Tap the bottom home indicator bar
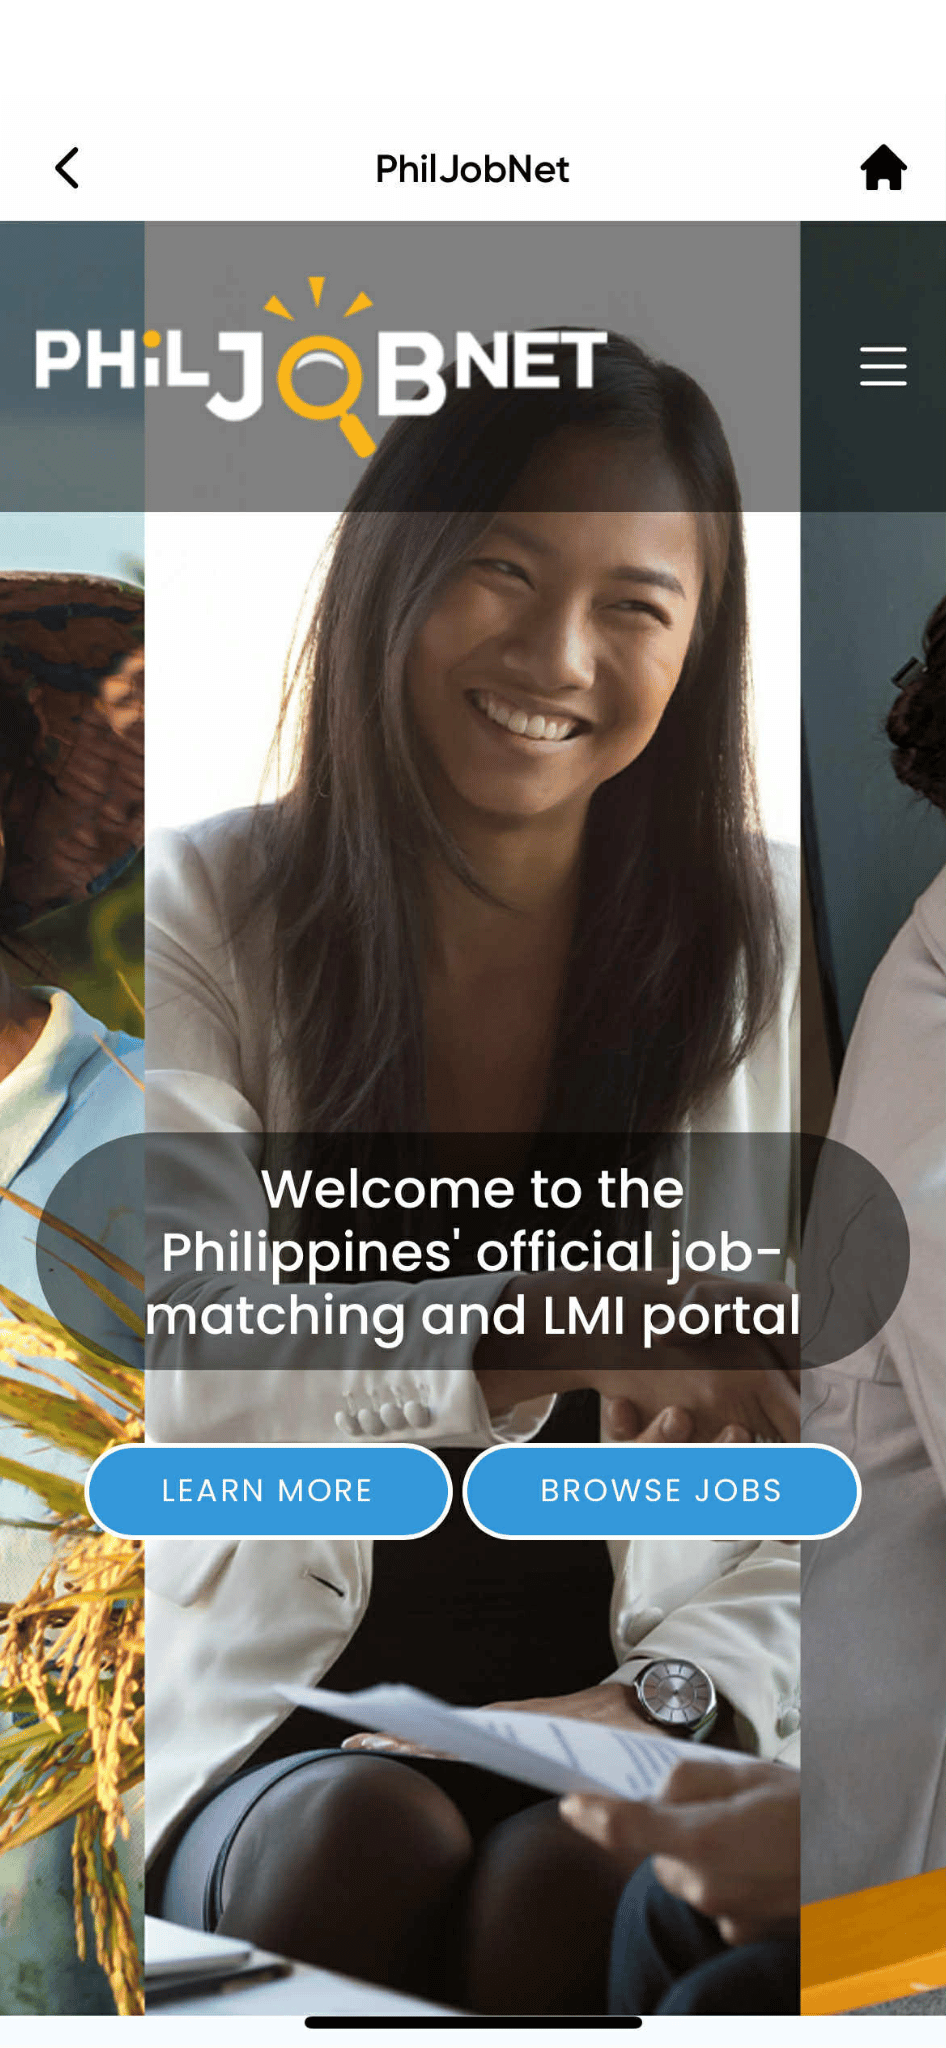The image size is (946, 2048). [x=473, y=2023]
